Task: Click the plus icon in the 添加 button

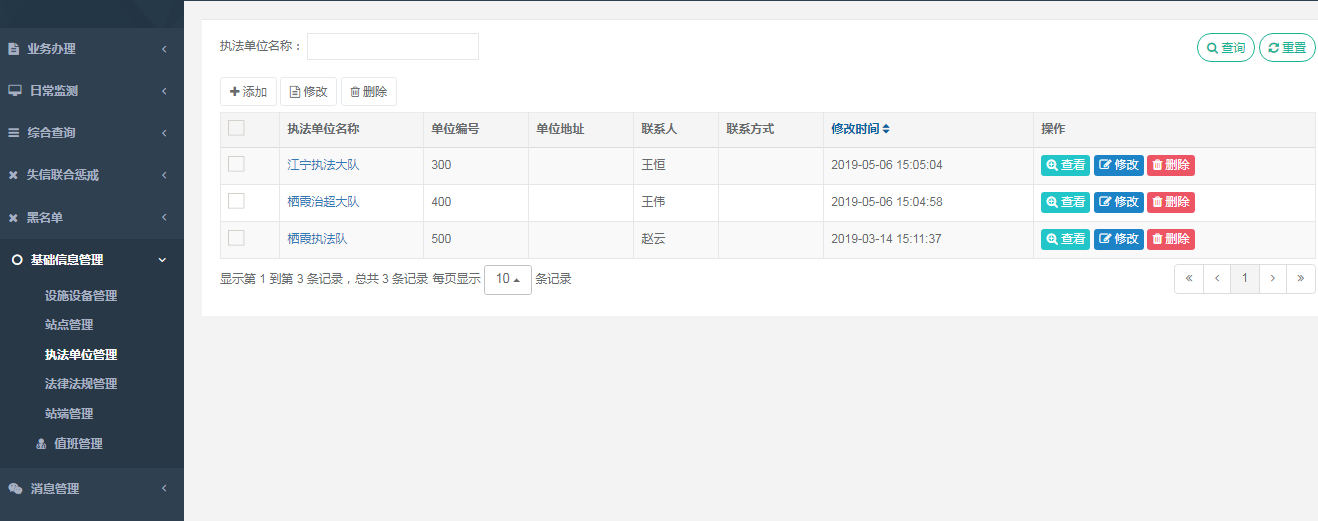Action: point(235,91)
